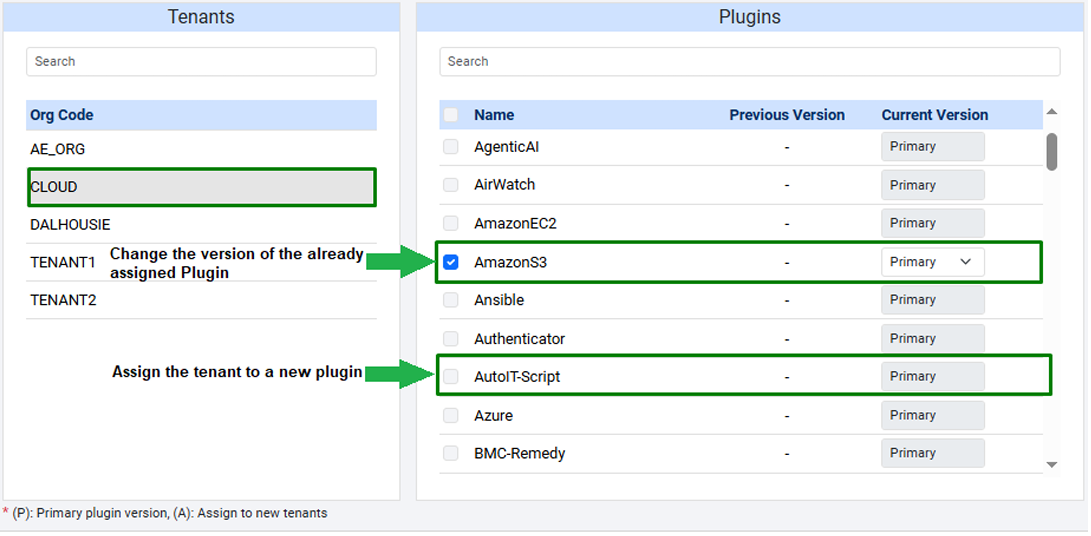This screenshot has height=536, width=1091.
Task: Click the Plugins search field
Action: click(749, 61)
